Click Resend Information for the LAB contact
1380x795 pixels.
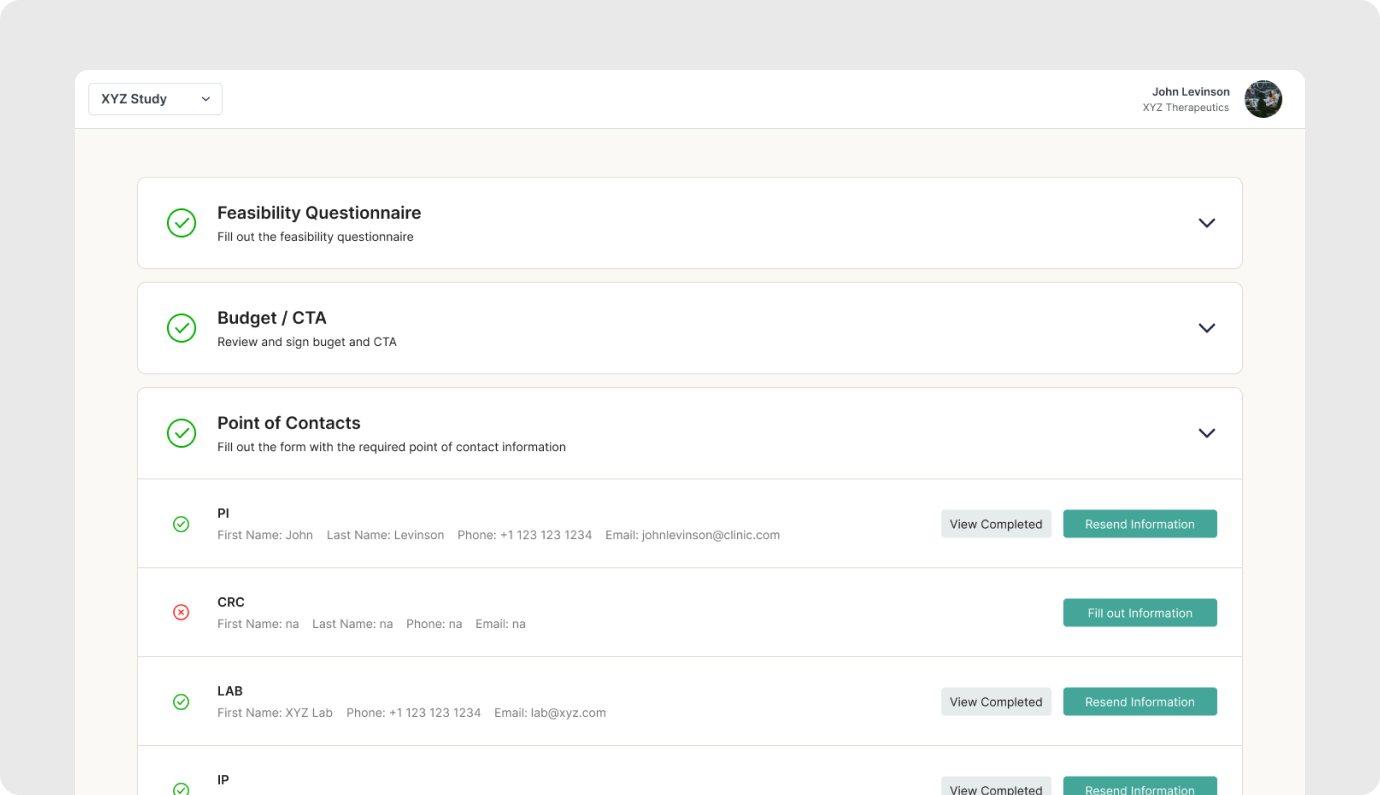point(1139,702)
